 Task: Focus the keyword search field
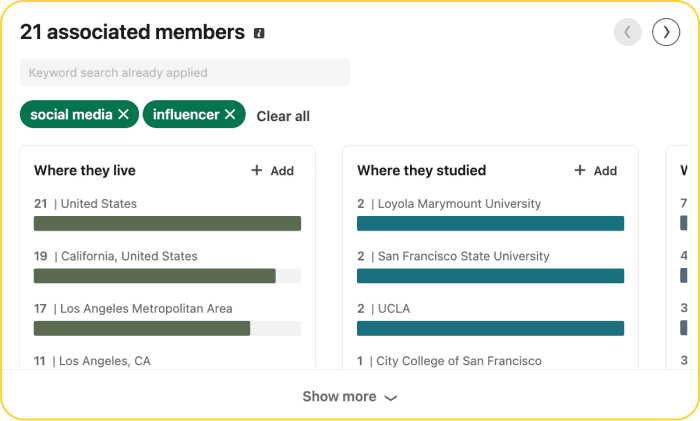click(x=185, y=72)
